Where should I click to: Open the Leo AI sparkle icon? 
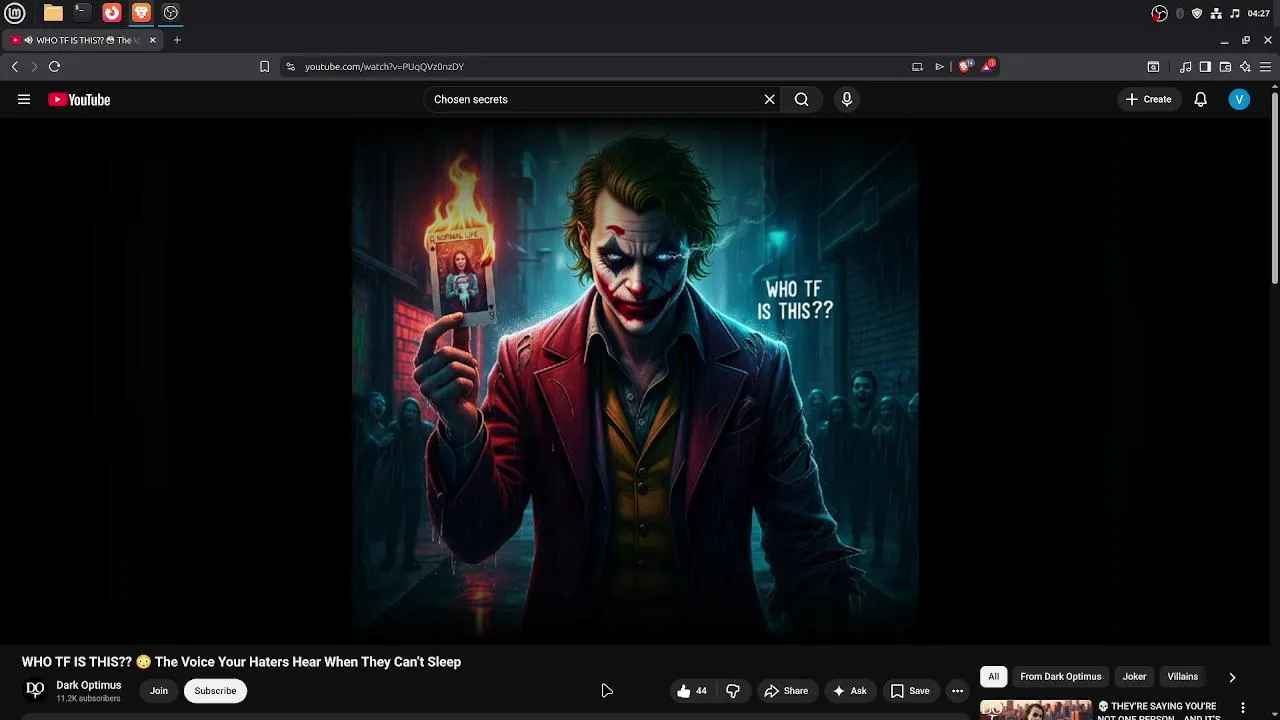(1245, 66)
